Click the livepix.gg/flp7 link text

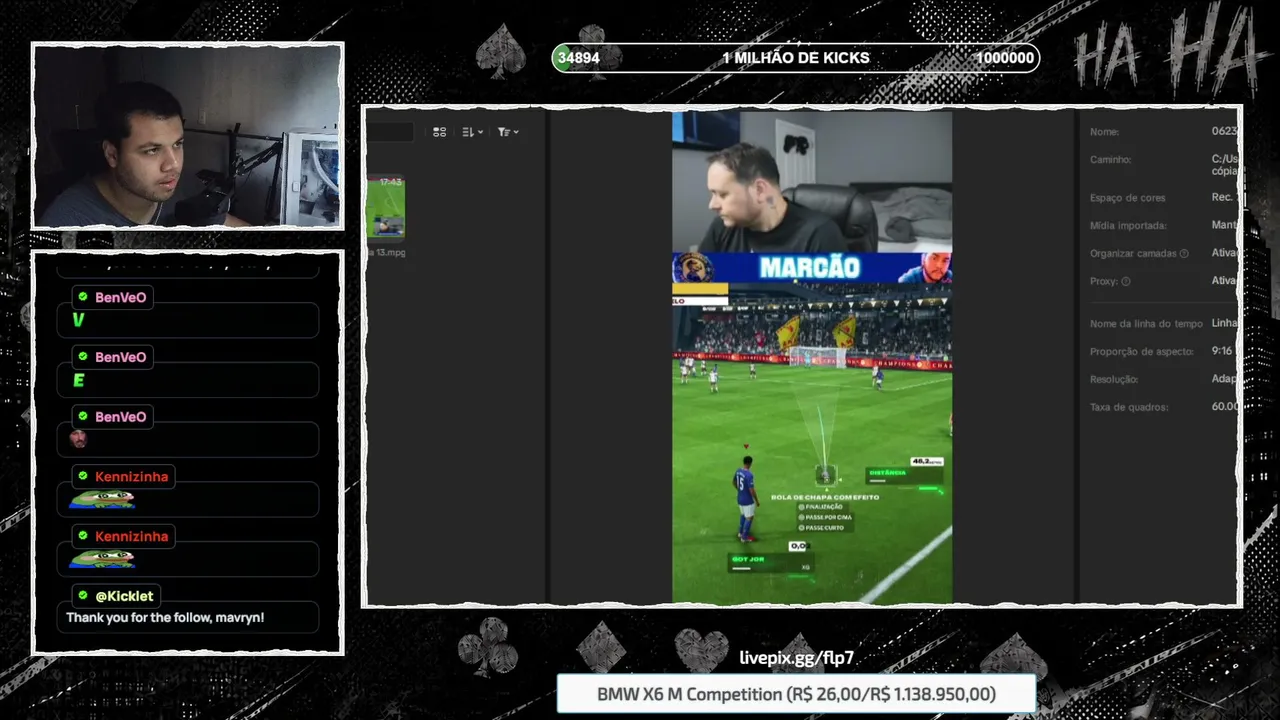click(796, 658)
